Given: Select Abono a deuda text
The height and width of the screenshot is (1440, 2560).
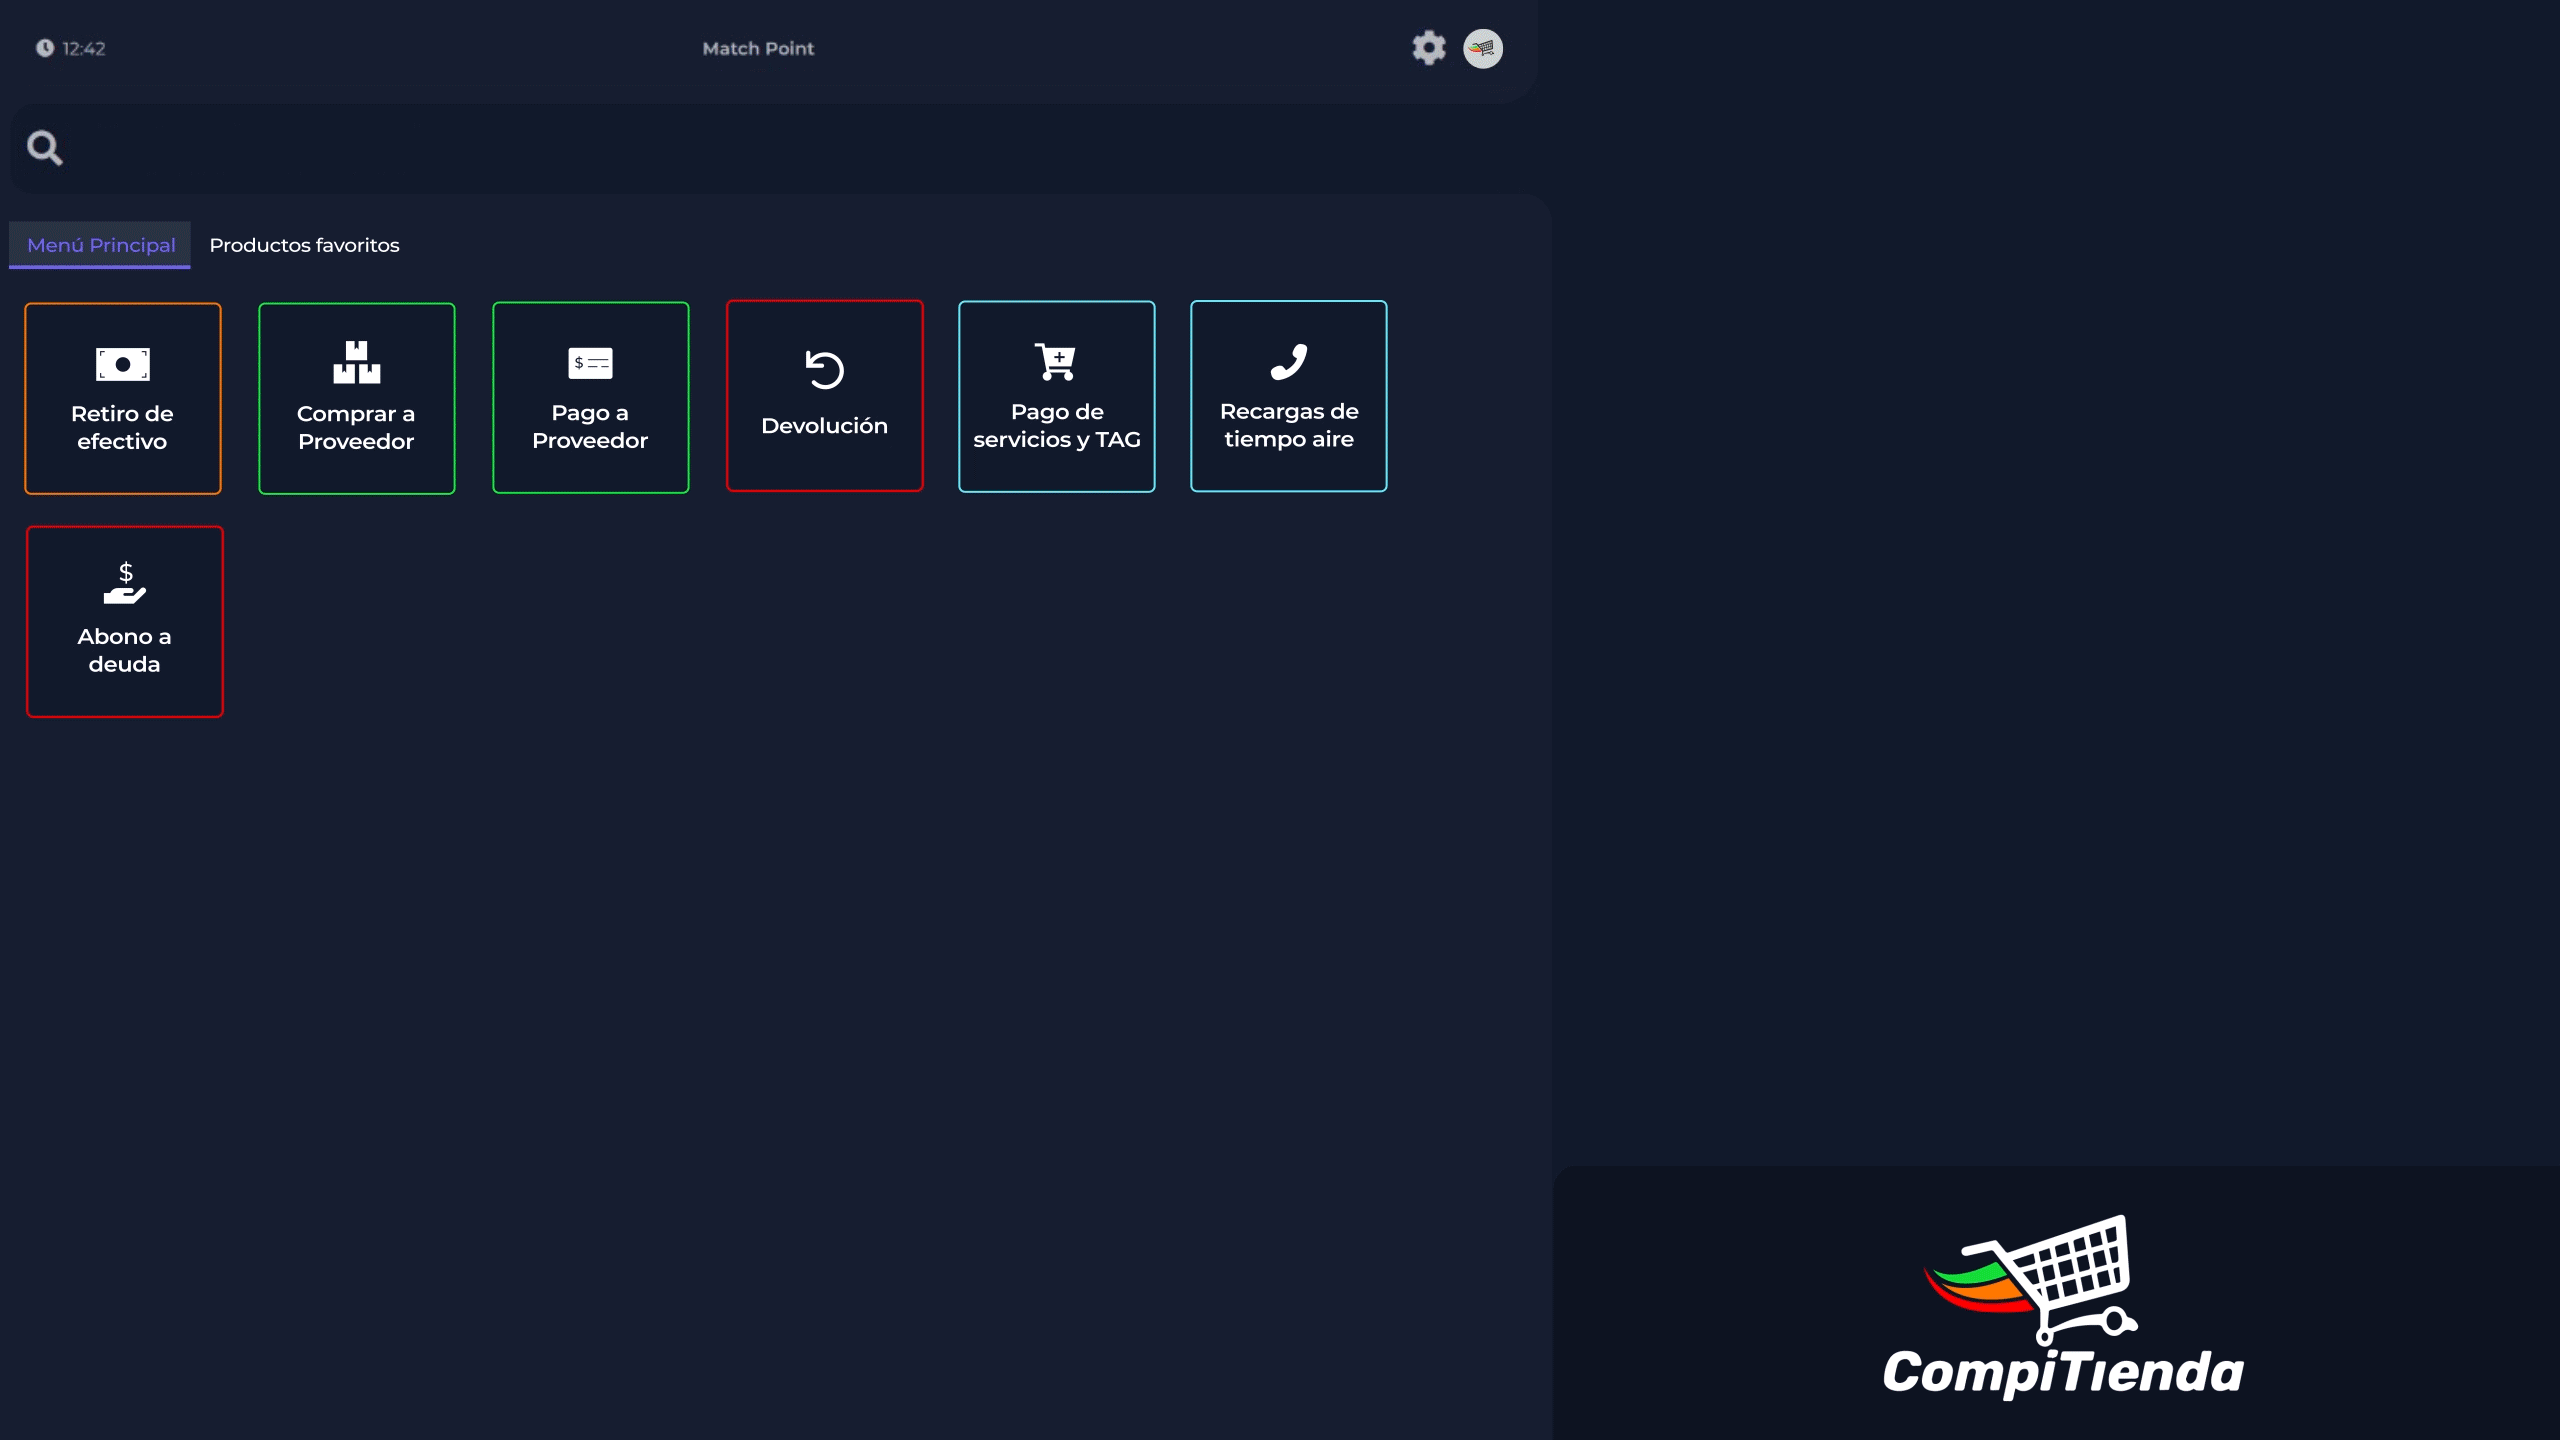Looking at the screenshot, I should (124, 650).
